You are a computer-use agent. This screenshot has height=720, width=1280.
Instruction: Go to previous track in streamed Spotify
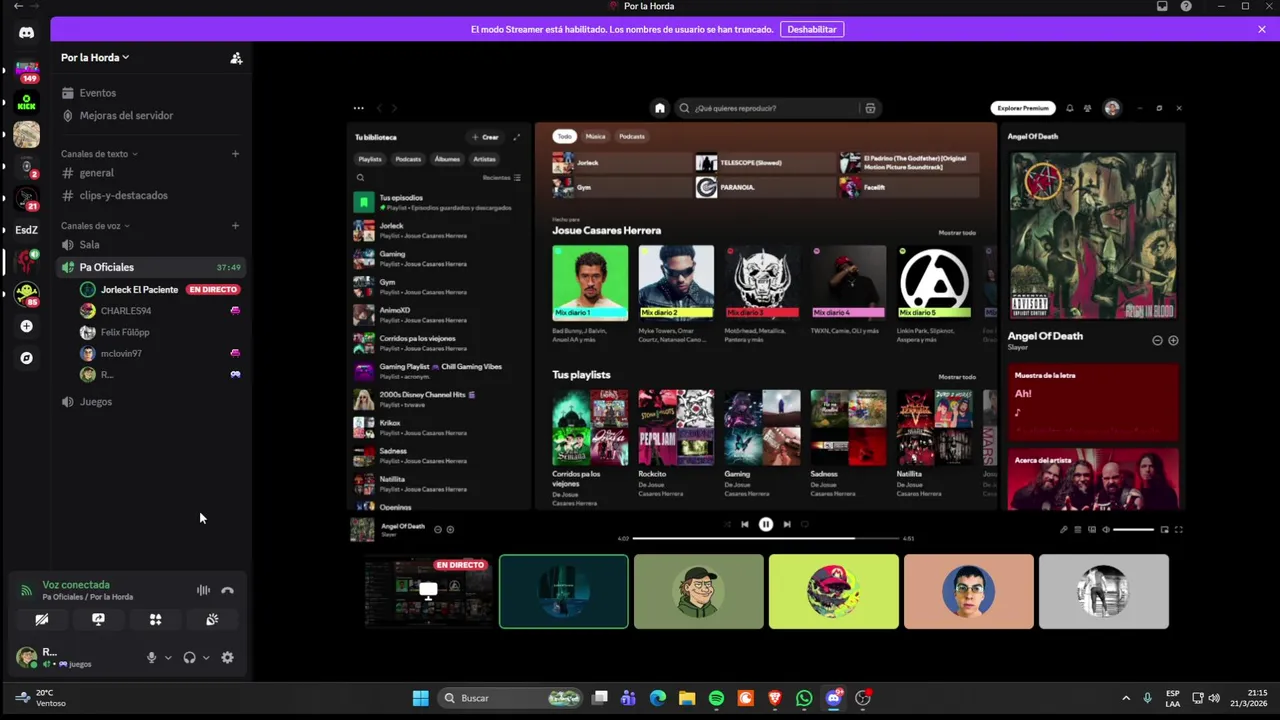(x=744, y=524)
